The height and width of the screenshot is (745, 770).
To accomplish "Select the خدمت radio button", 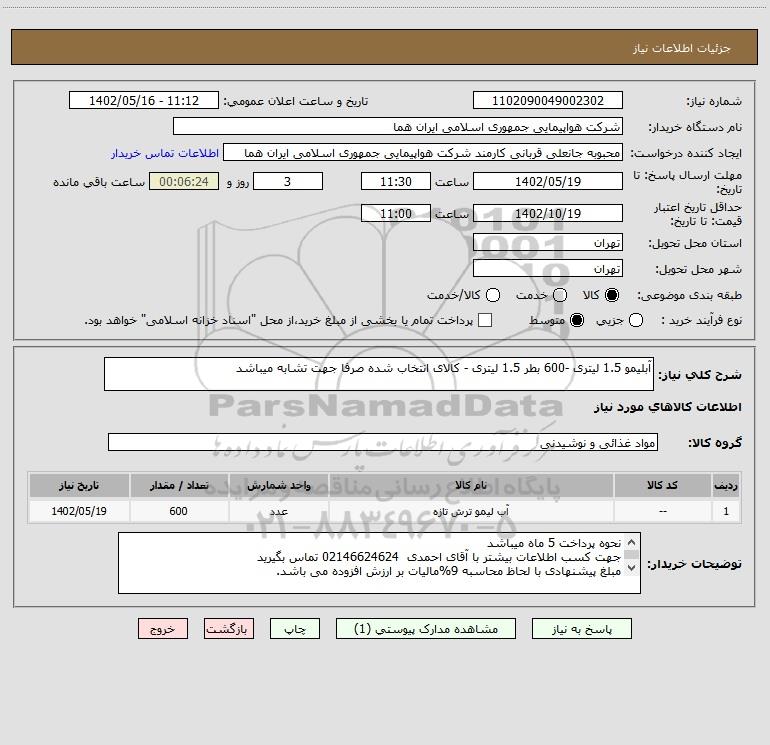I will click(560, 295).
